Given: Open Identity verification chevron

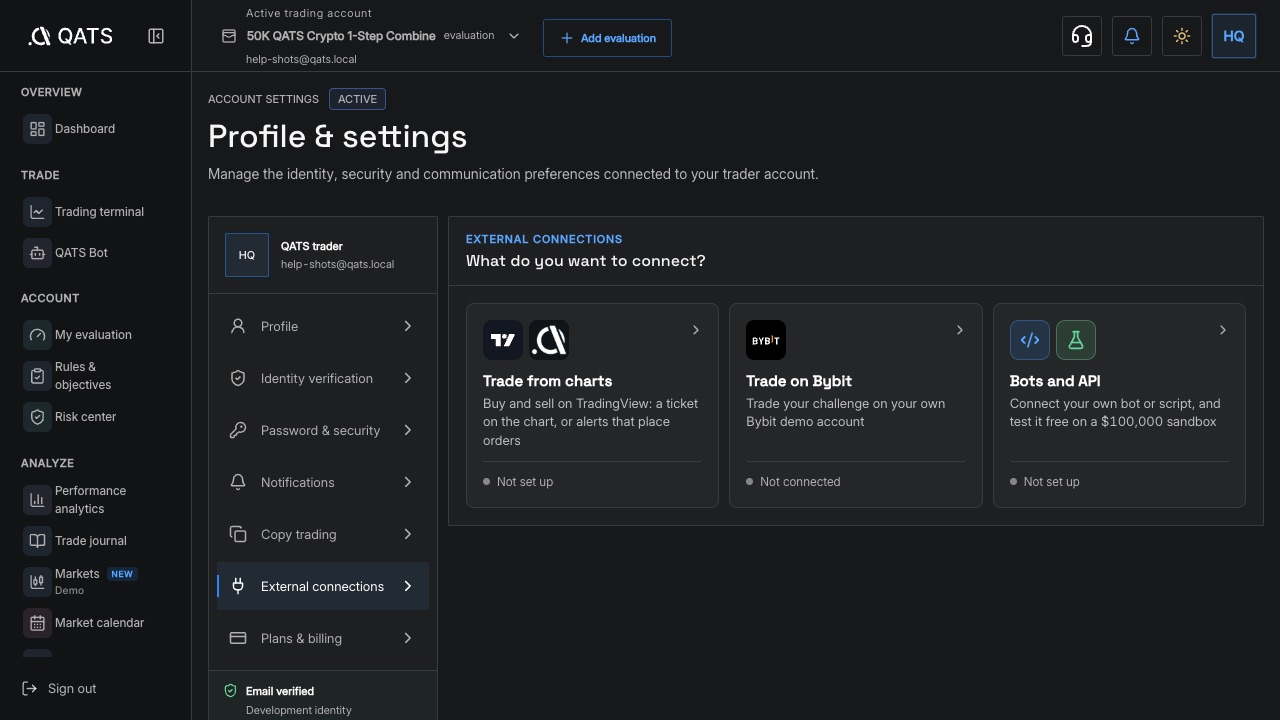Looking at the screenshot, I should tap(408, 378).
